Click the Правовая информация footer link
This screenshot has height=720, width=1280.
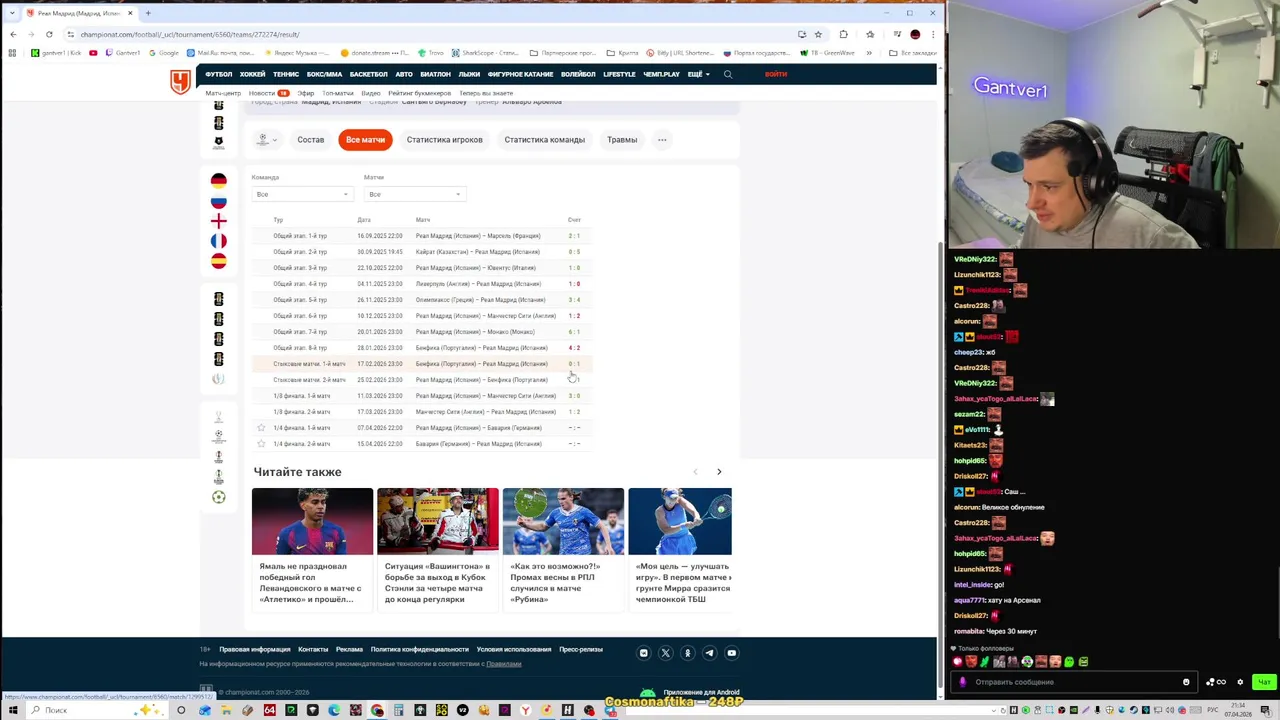coord(255,650)
